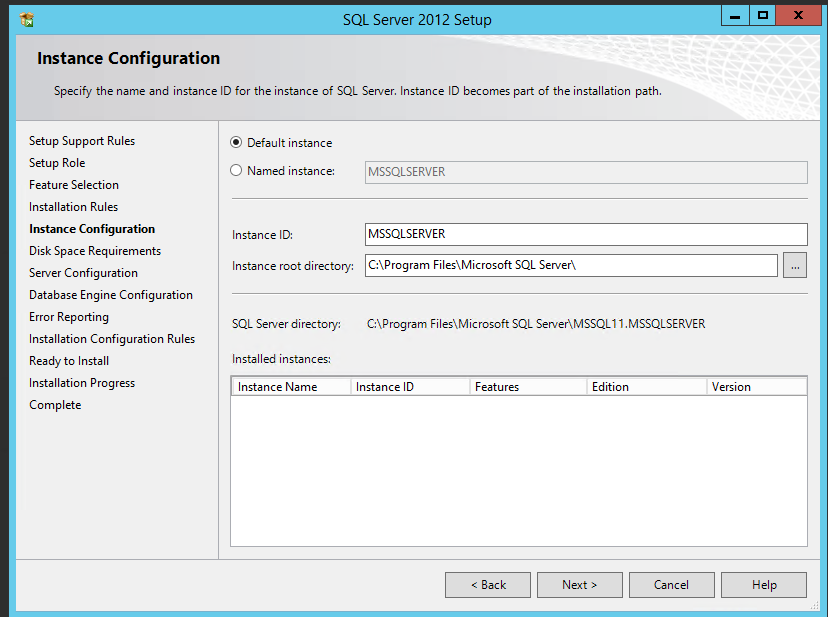Select Setup Support Rules step
Image resolution: width=828 pixels, height=617 pixels.
pos(82,141)
